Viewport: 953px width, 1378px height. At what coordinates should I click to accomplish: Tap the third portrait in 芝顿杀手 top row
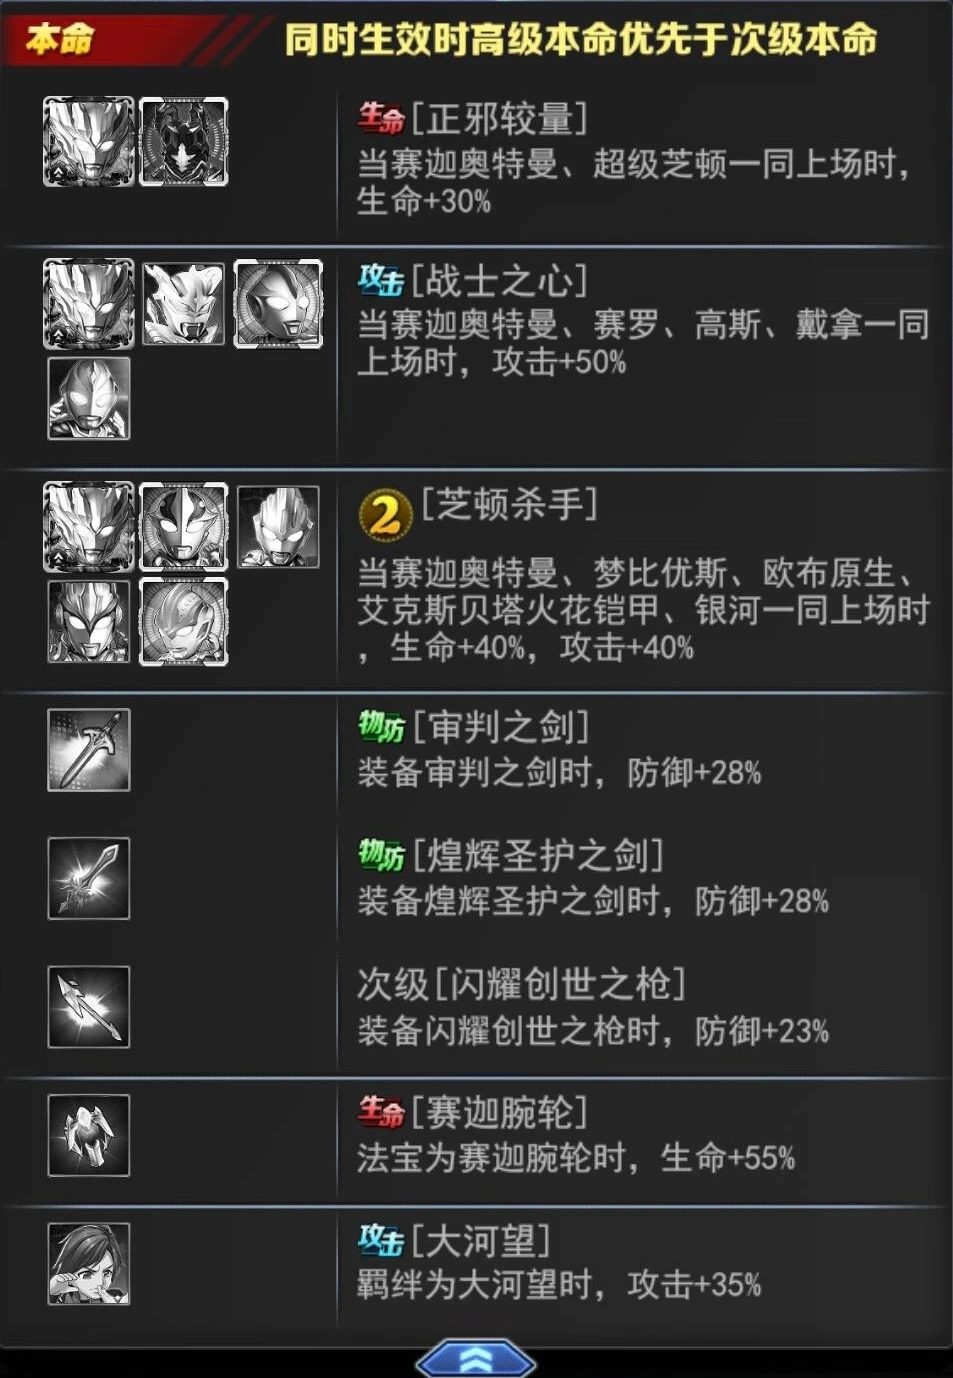coord(279,526)
